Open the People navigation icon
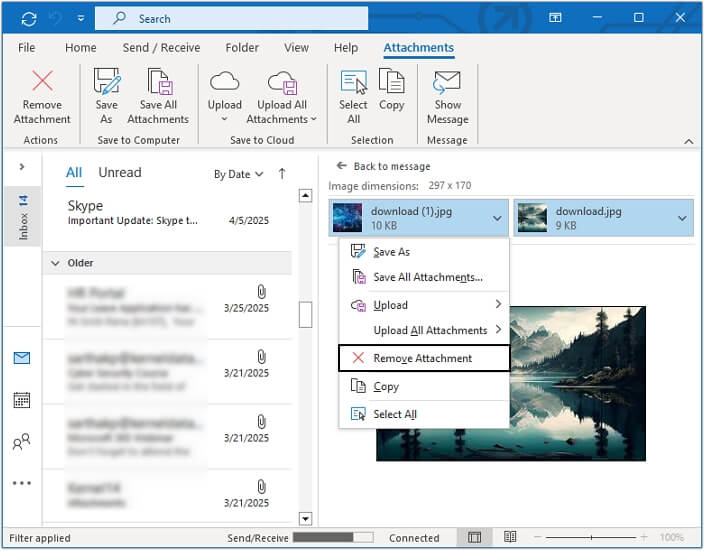This screenshot has width=705, height=551. [22, 442]
